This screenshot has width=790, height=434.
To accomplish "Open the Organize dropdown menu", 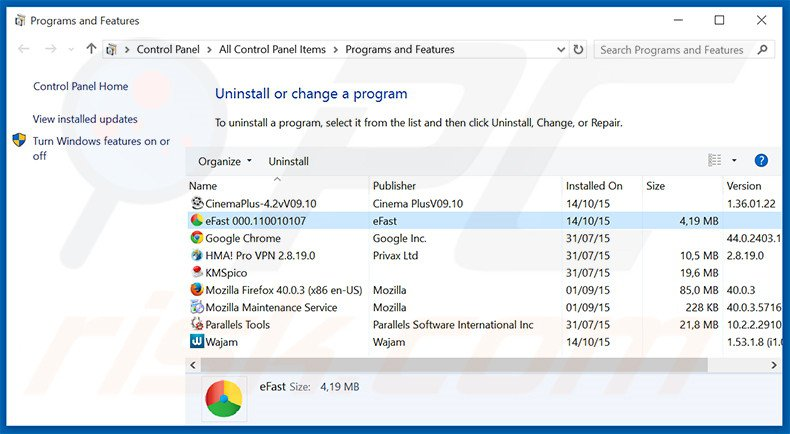I will 224,161.
